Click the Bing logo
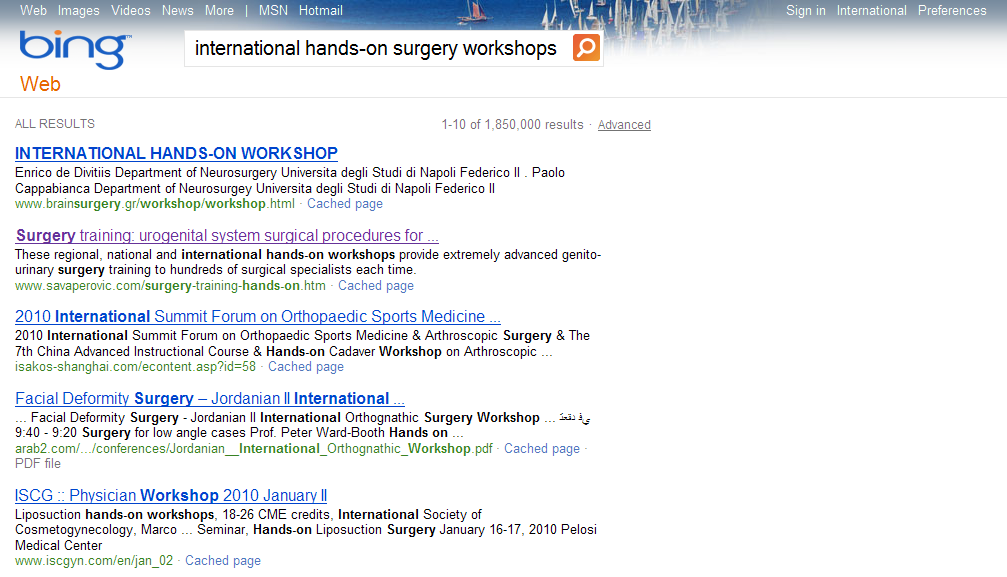 click(x=74, y=49)
